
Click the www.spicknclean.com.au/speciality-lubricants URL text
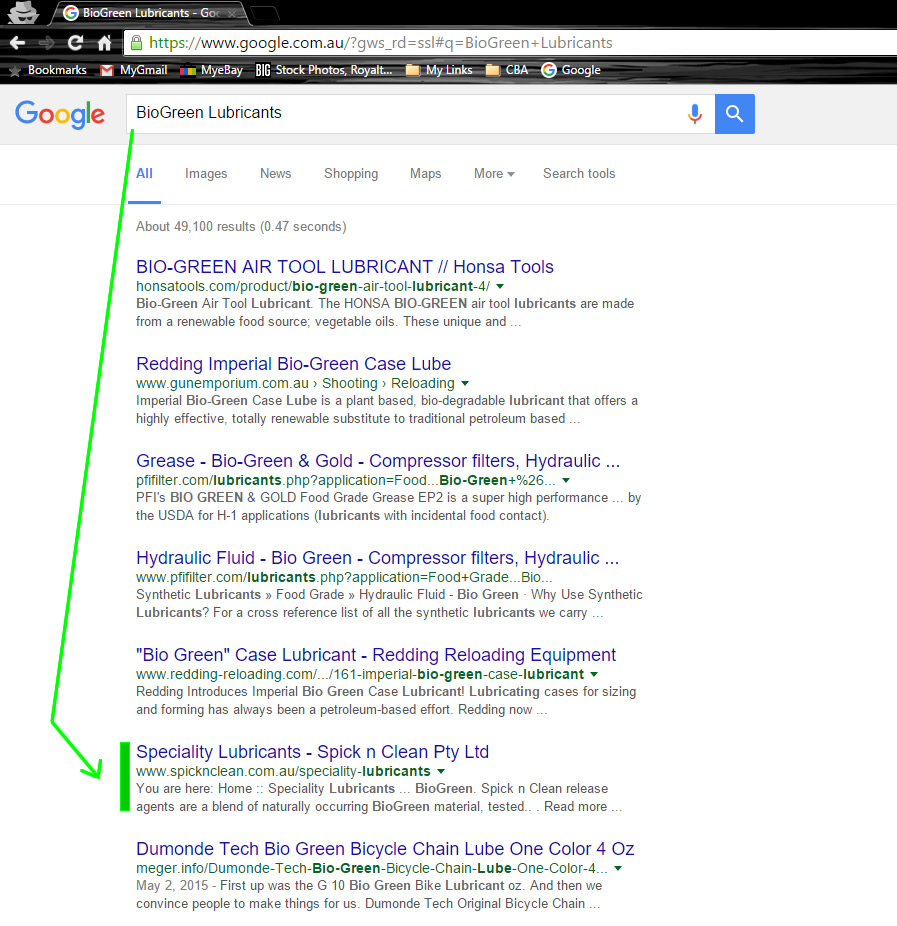(283, 771)
